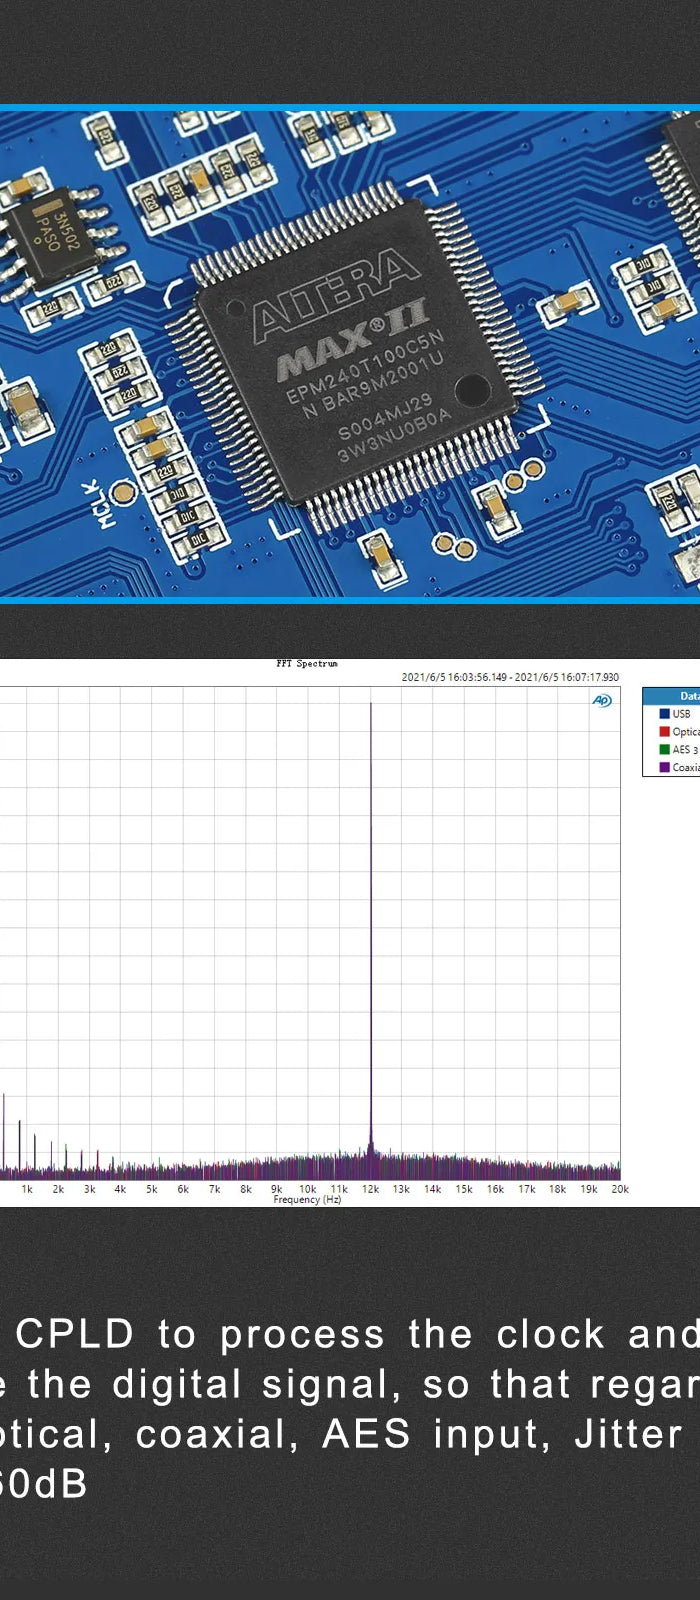700x1600 pixels.
Task: Click the 1k label on the frequency axis
Action: pyautogui.click(x=27, y=1189)
